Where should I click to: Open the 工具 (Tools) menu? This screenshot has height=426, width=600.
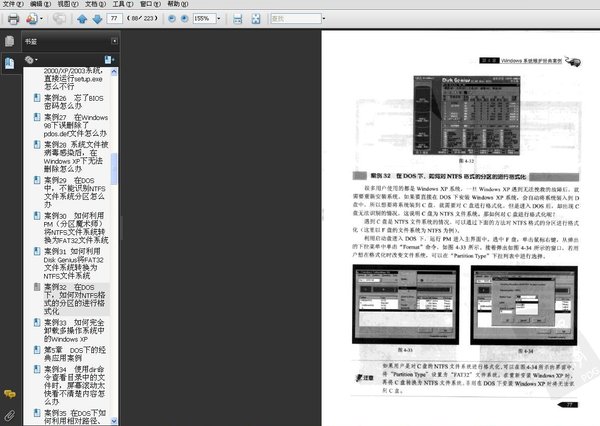[x=123, y=4]
